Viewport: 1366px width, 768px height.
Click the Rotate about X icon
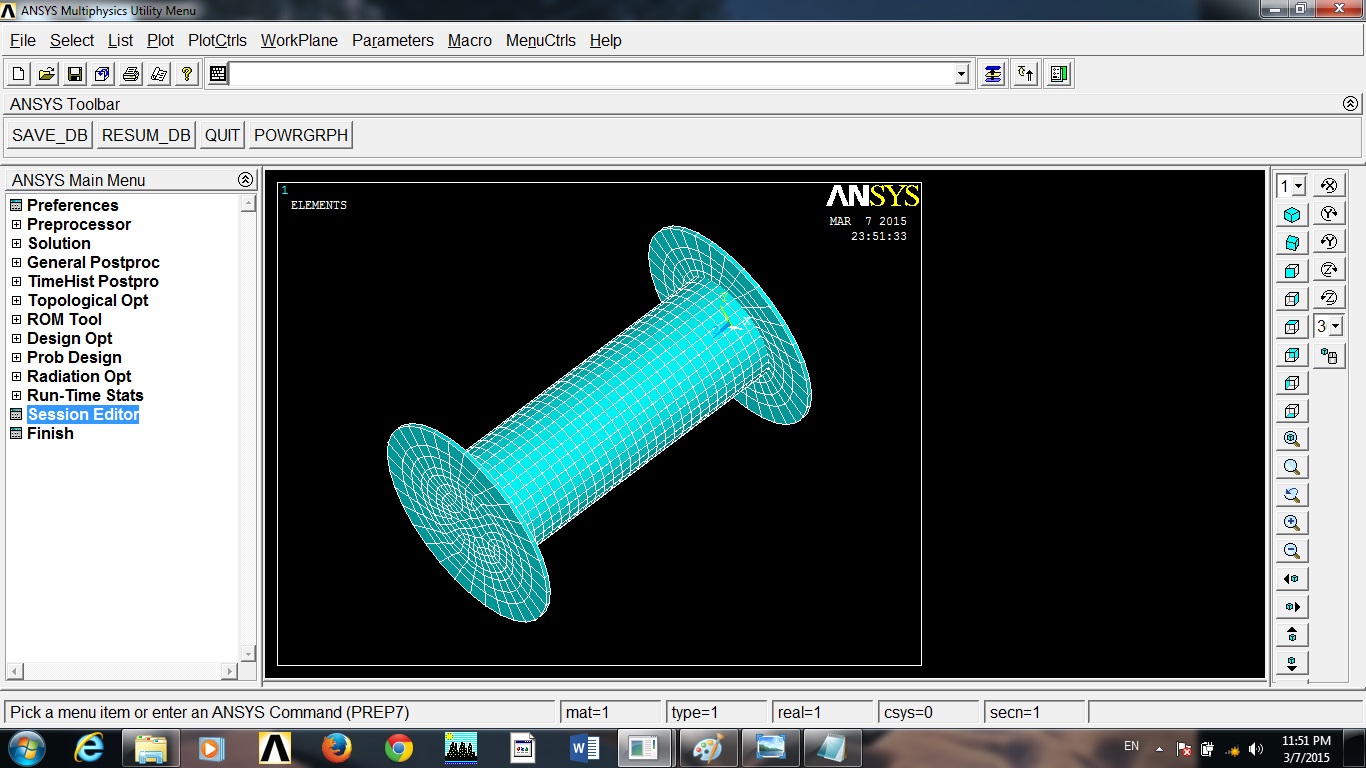point(1329,186)
